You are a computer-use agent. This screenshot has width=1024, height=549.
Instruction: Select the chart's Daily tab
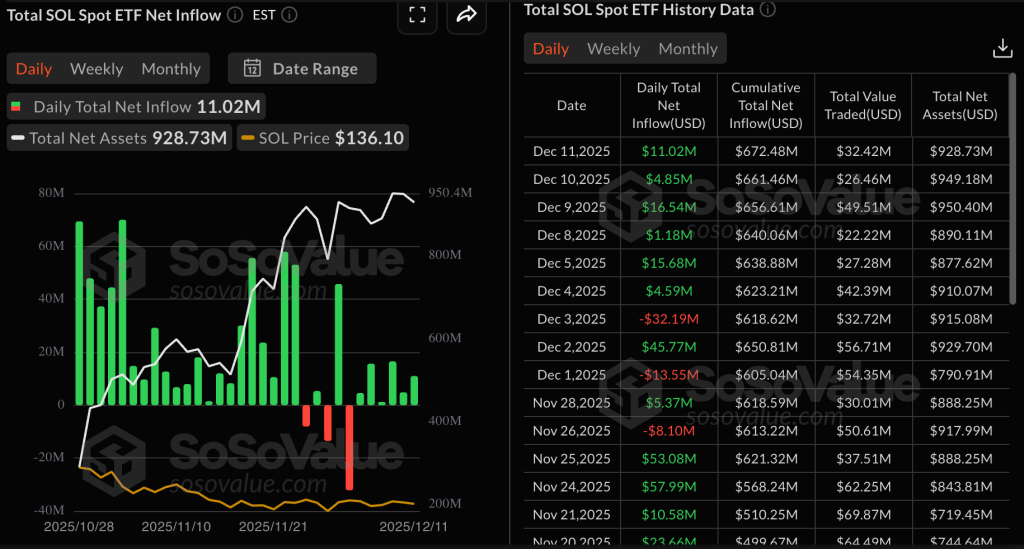click(x=34, y=69)
